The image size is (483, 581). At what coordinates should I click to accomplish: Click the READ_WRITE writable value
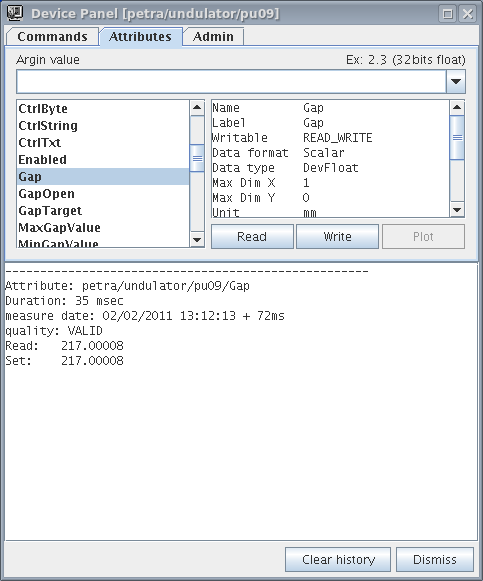(337, 138)
